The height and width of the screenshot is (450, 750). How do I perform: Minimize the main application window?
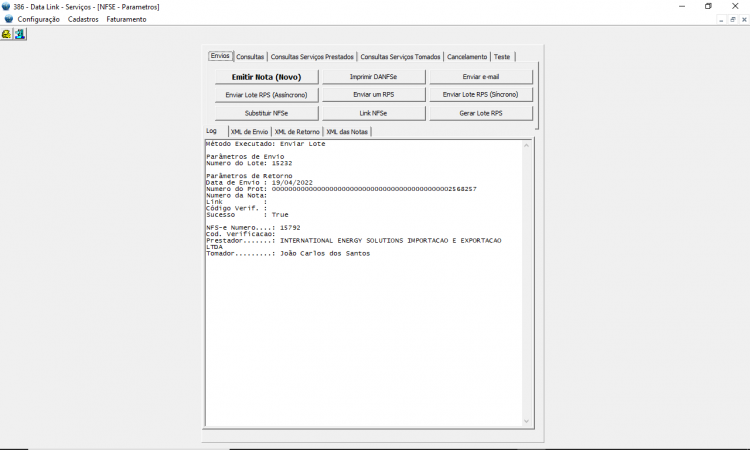coord(682,6)
